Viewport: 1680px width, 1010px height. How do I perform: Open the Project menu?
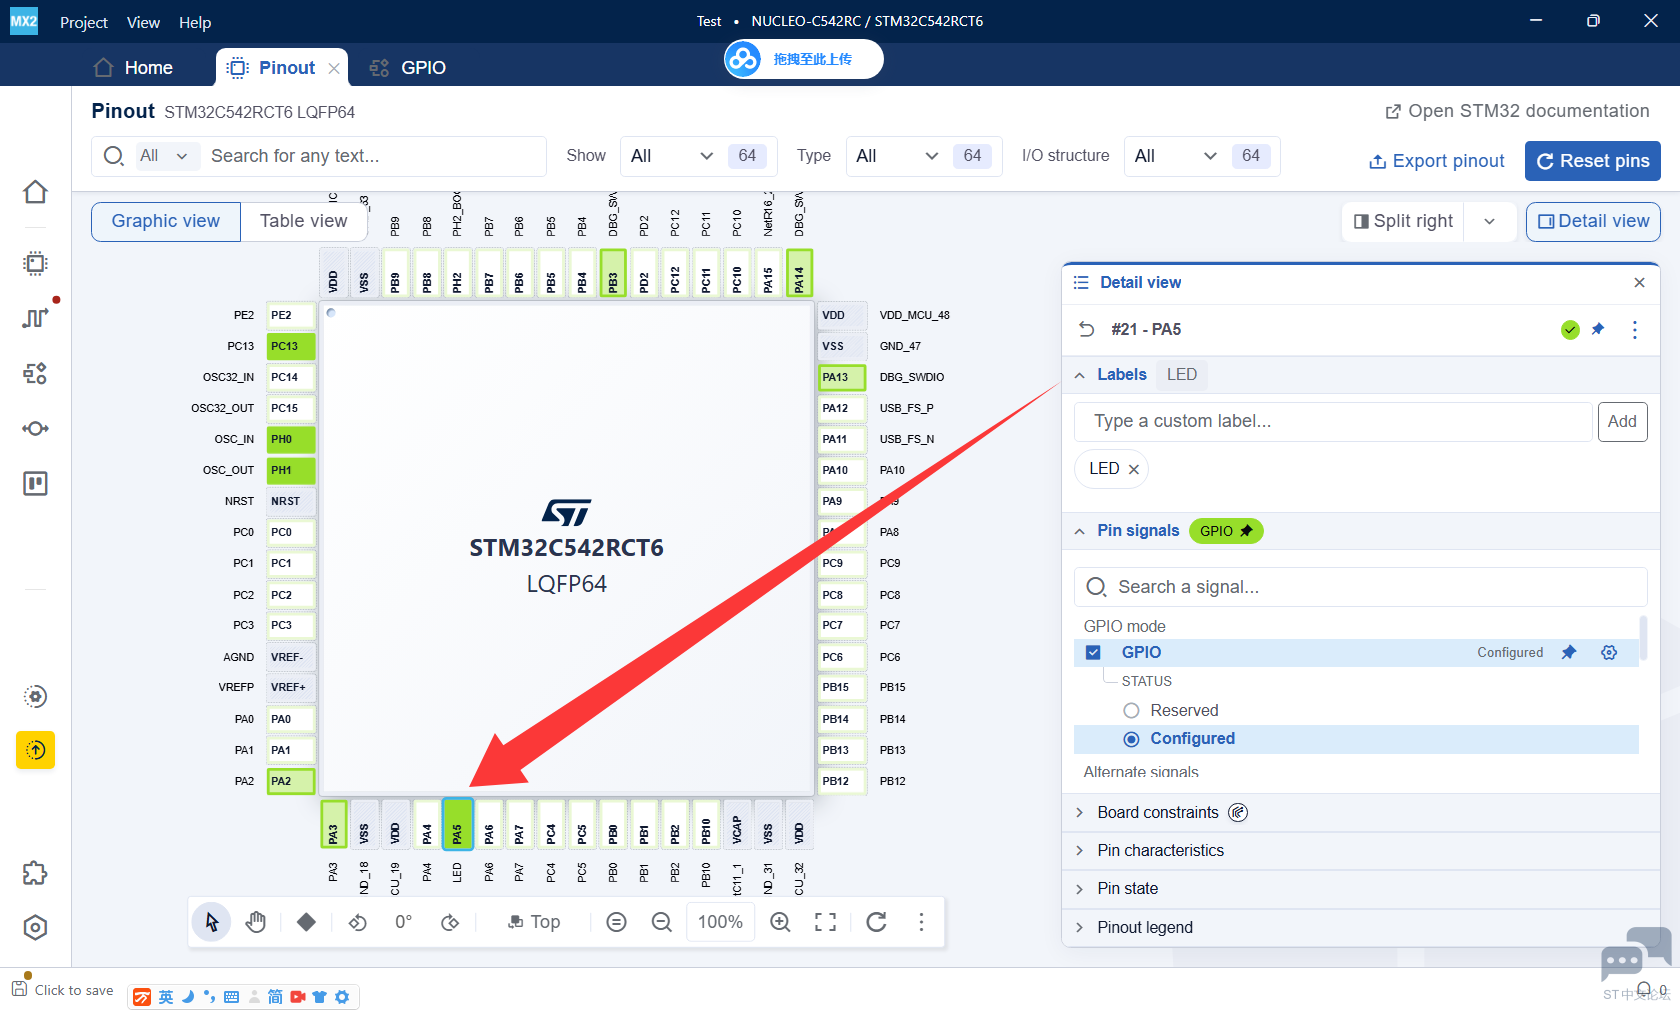(x=84, y=22)
